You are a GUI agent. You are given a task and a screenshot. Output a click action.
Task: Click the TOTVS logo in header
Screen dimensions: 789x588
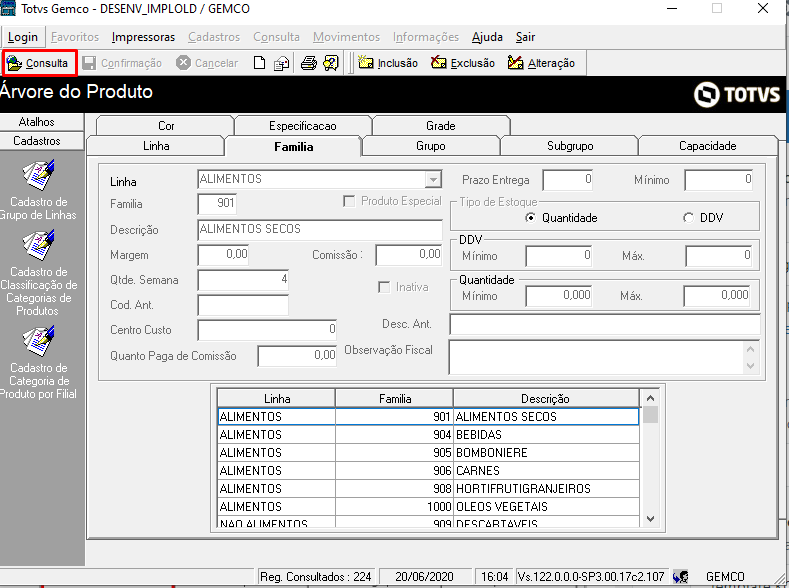click(x=737, y=95)
